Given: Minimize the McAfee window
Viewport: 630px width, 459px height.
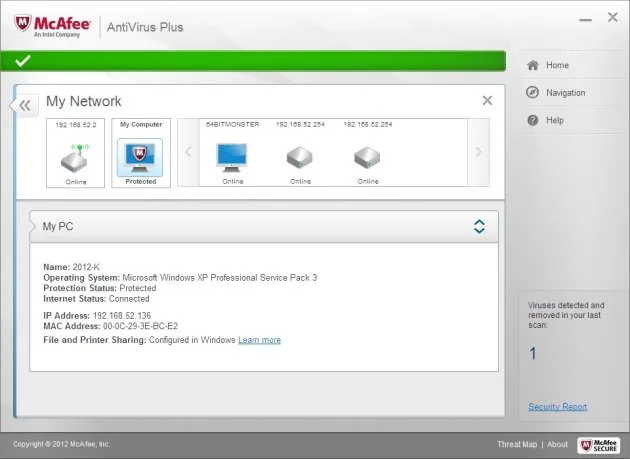Looking at the screenshot, I should point(585,19).
